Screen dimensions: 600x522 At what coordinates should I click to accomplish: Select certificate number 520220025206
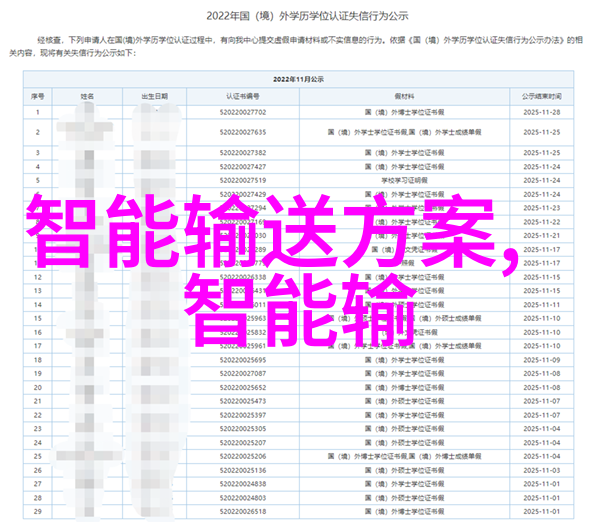click(x=243, y=456)
